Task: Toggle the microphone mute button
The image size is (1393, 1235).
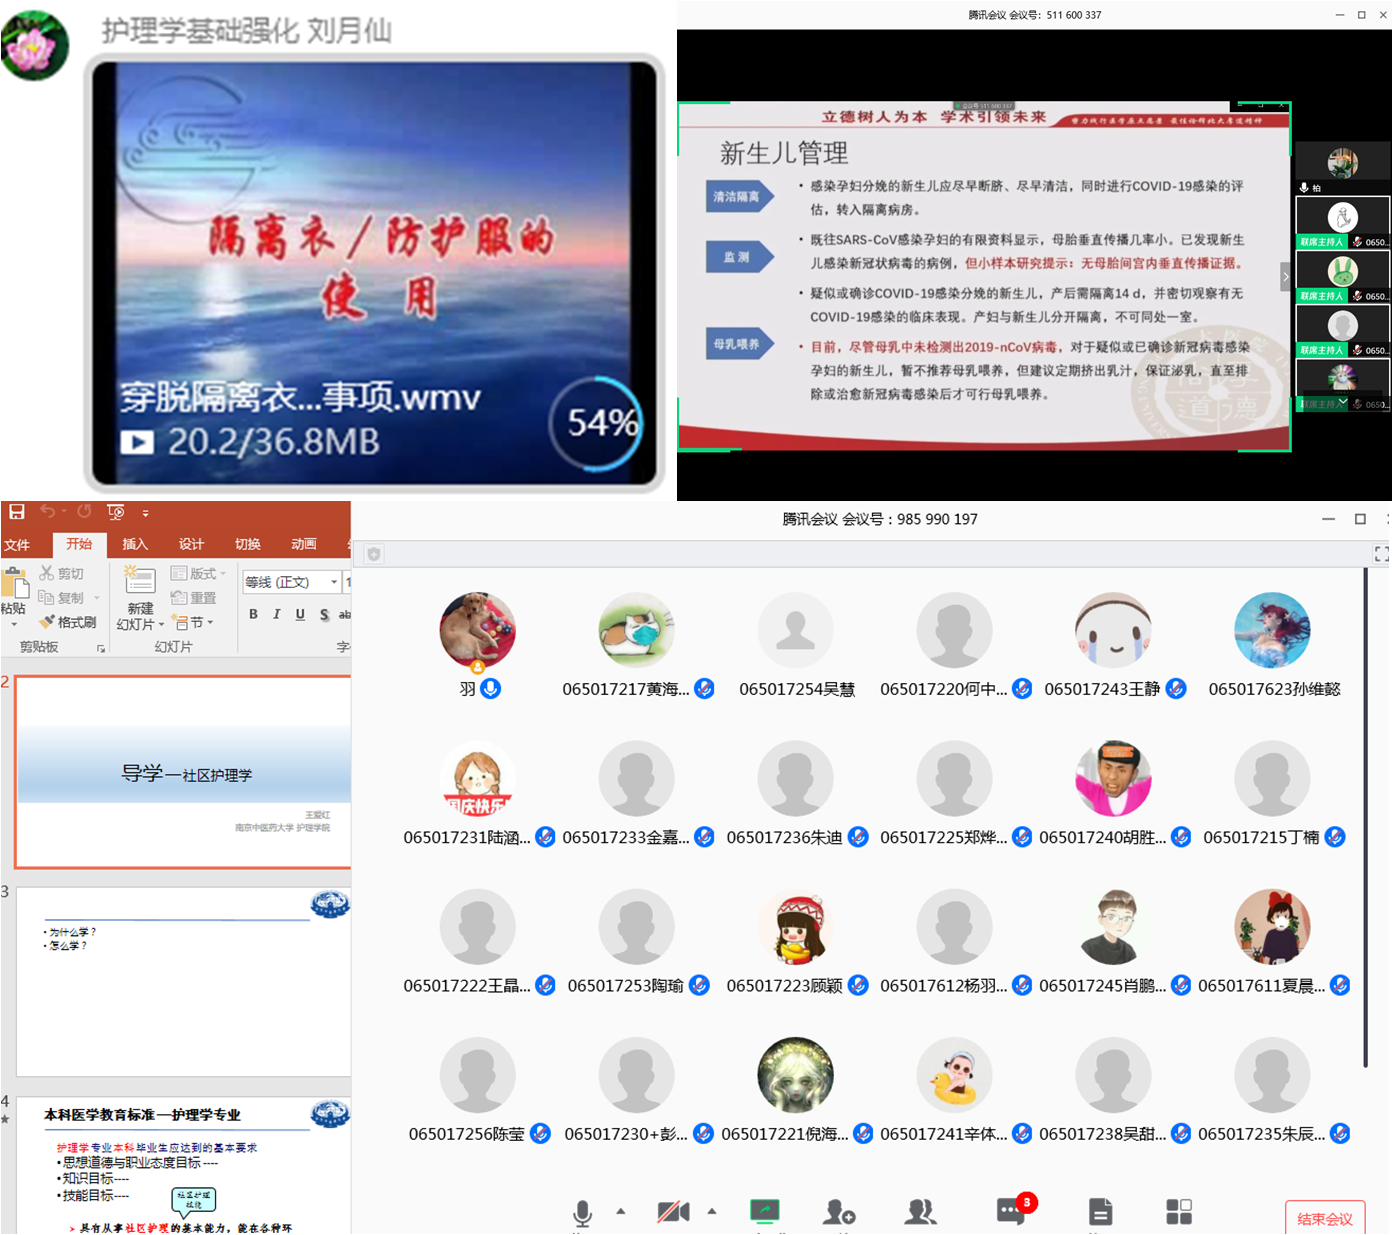Action: pos(582,1213)
